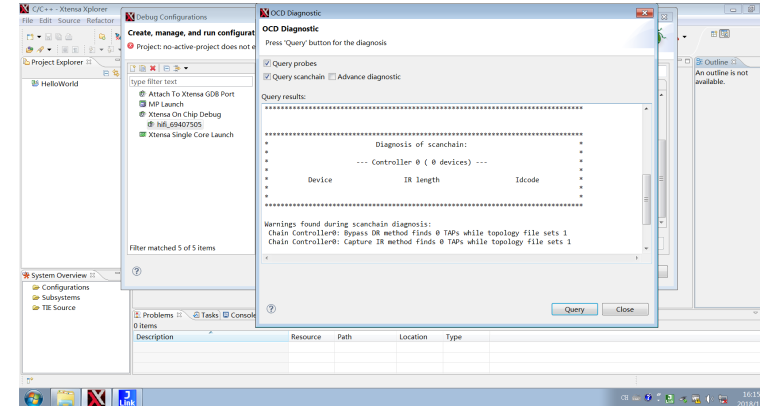Click the right arrow of query results horizontal scrollbar
760x406 pixels.
(x=636, y=258)
